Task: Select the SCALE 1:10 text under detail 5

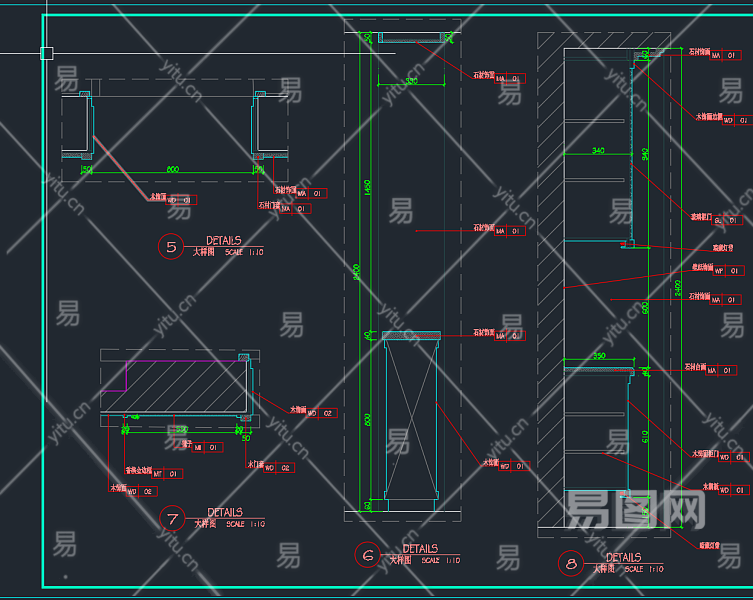Action: coord(245,253)
